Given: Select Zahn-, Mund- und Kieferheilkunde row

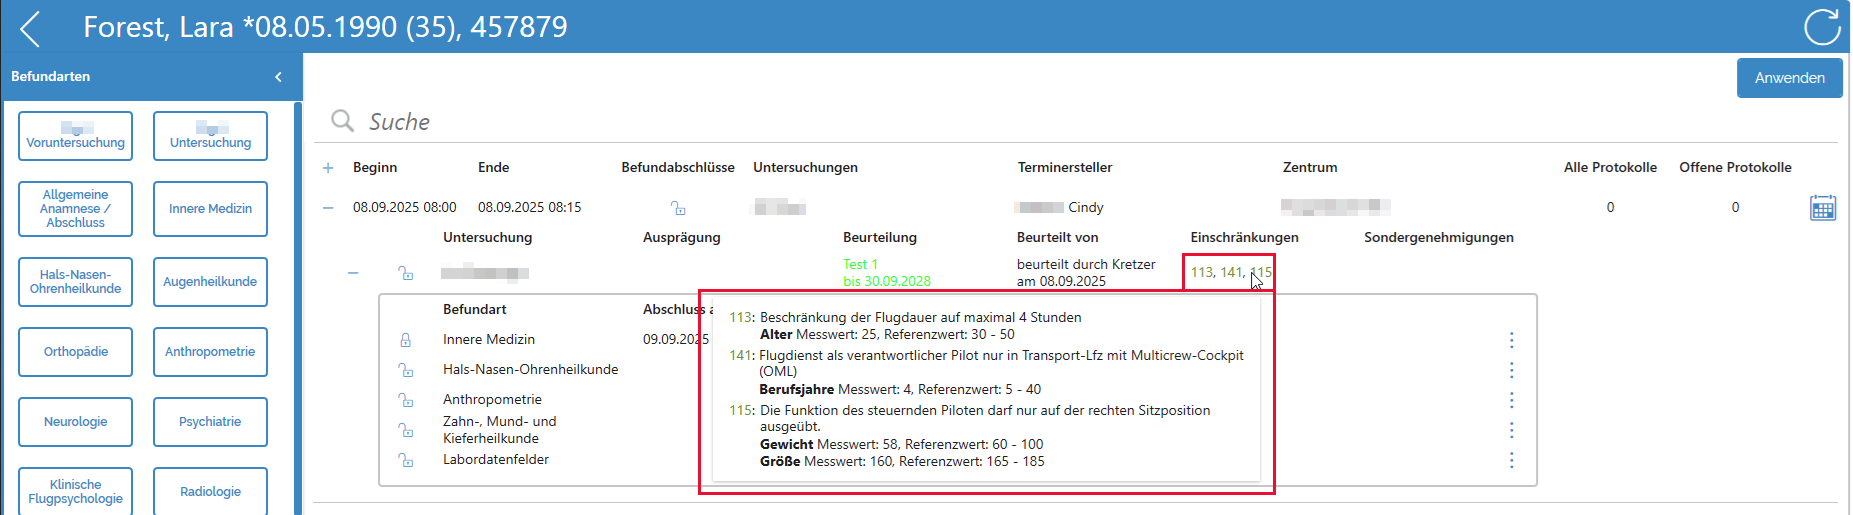Looking at the screenshot, I should [x=500, y=430].
